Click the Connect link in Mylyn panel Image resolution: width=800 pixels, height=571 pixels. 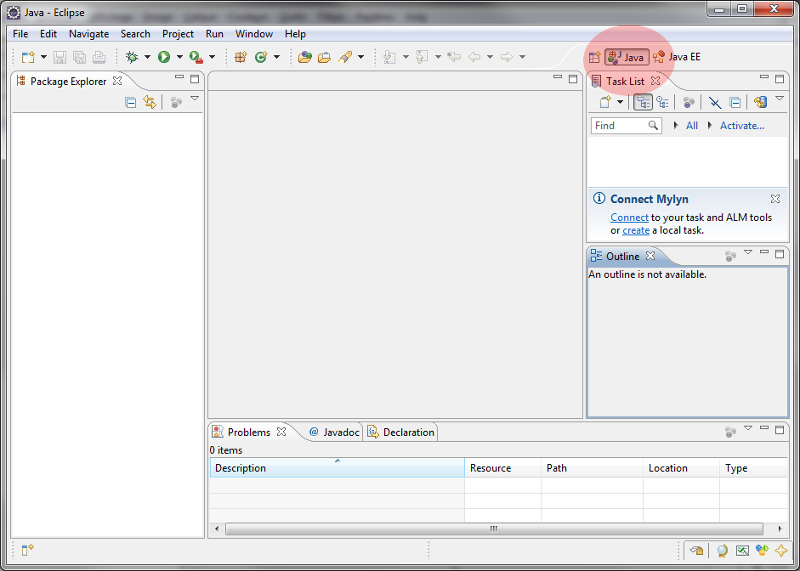[629, 217]
